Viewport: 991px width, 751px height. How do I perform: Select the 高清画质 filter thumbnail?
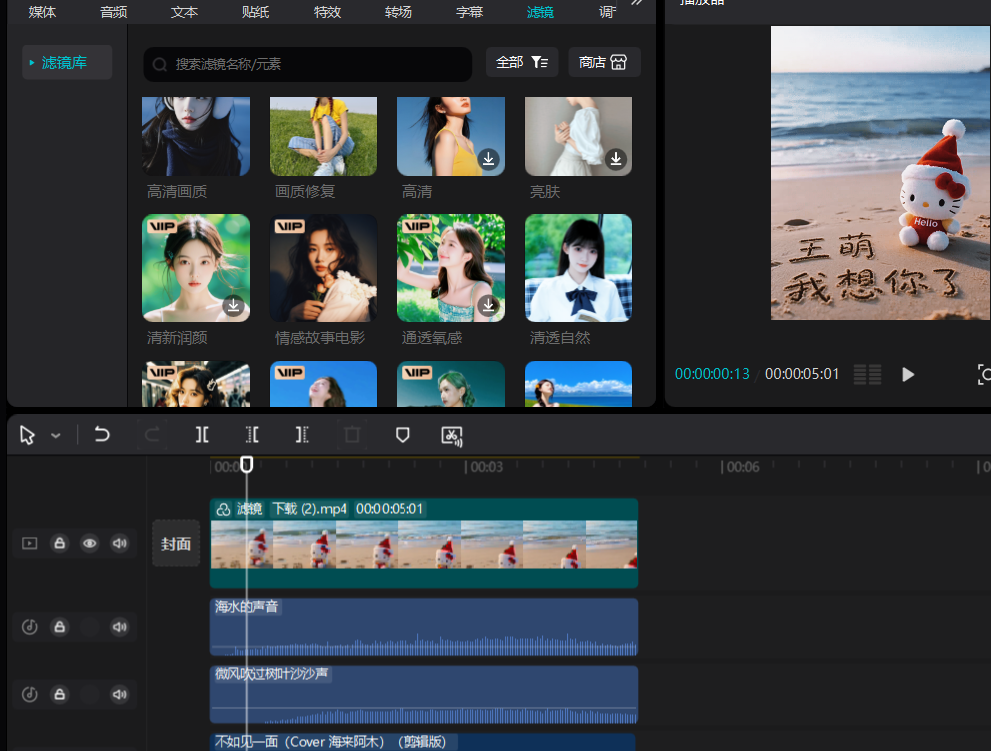click(x=196, y=136)
